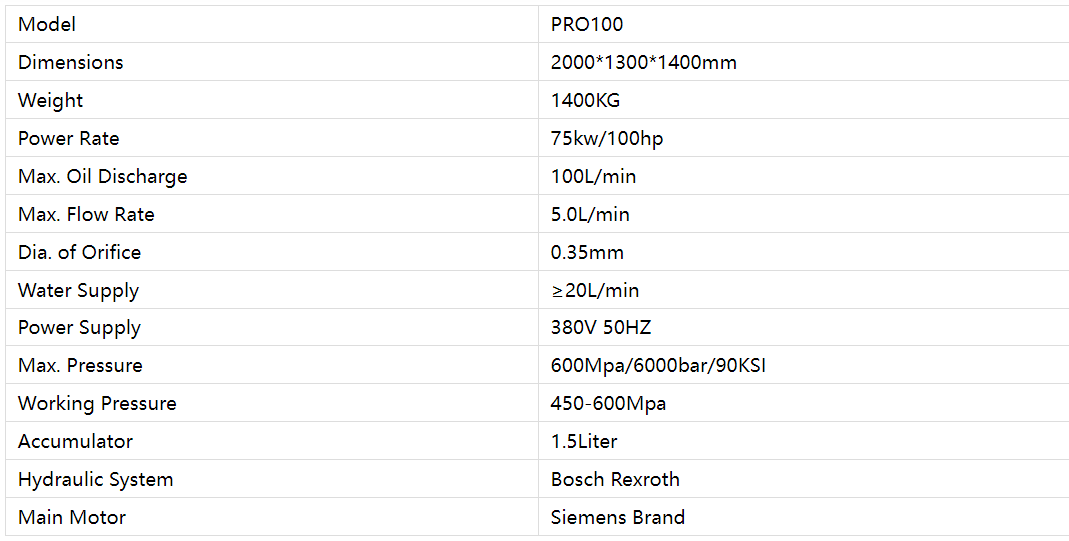Image resolution: width=1069 pixels, height=541 pixels.
Task: Click the Max. Oil Discharge label
Action: [x=103, y=176]
